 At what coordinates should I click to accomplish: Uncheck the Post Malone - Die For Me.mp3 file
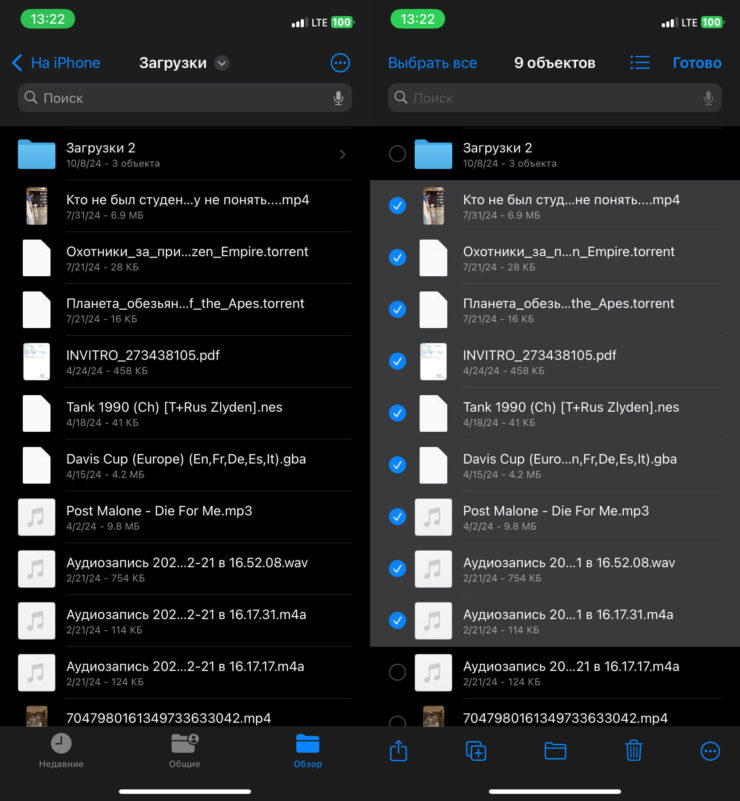(397, 517)
